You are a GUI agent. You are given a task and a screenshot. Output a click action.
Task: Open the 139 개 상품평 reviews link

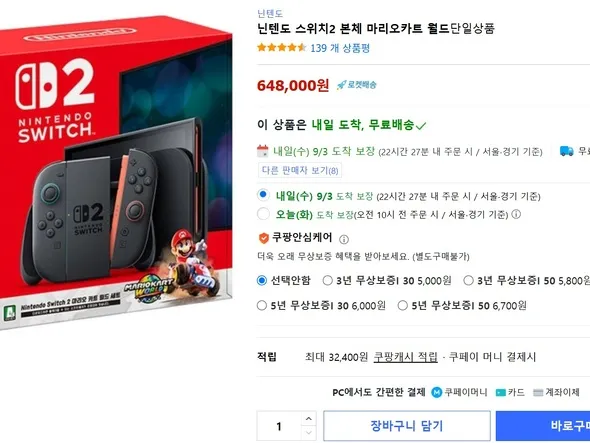(340, 48)
